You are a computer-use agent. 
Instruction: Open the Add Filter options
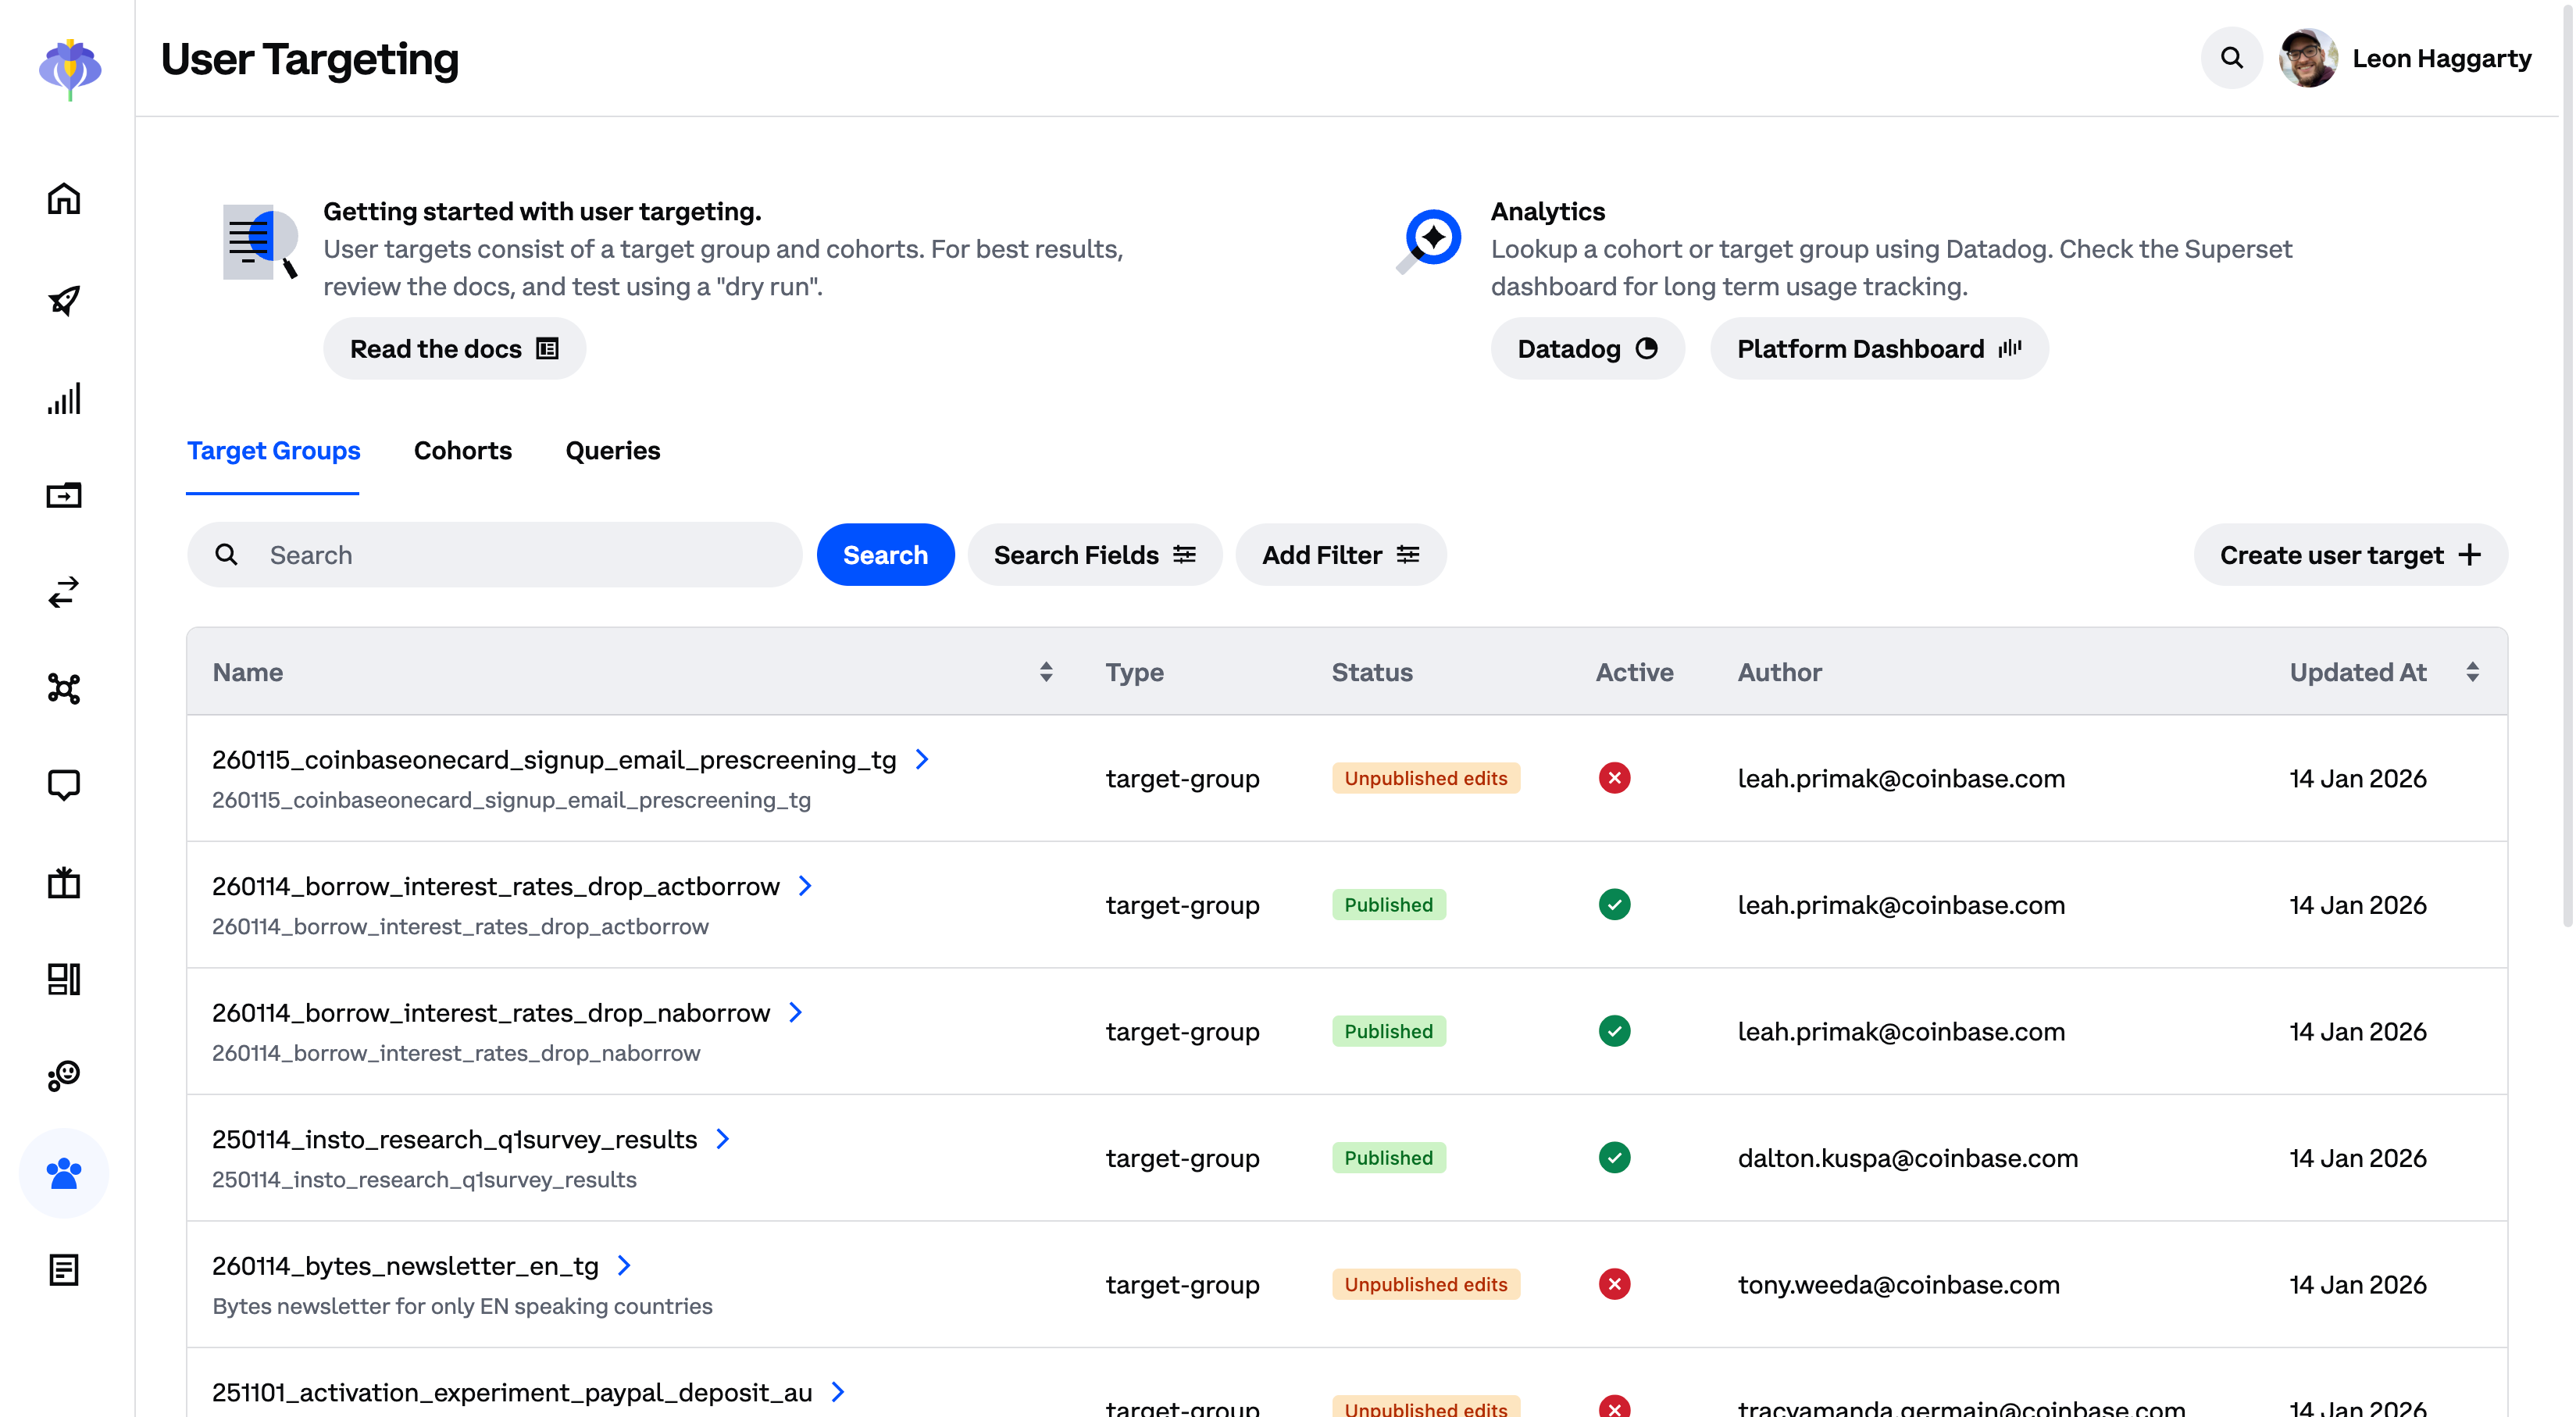pos(1340,555)
